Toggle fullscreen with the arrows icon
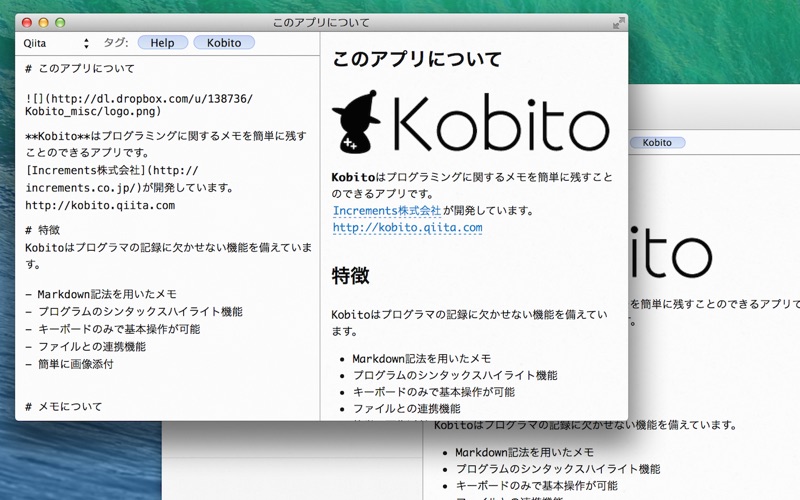Image resolution: width=800 pixels, height=500 pixels. (x=618, y=23)
